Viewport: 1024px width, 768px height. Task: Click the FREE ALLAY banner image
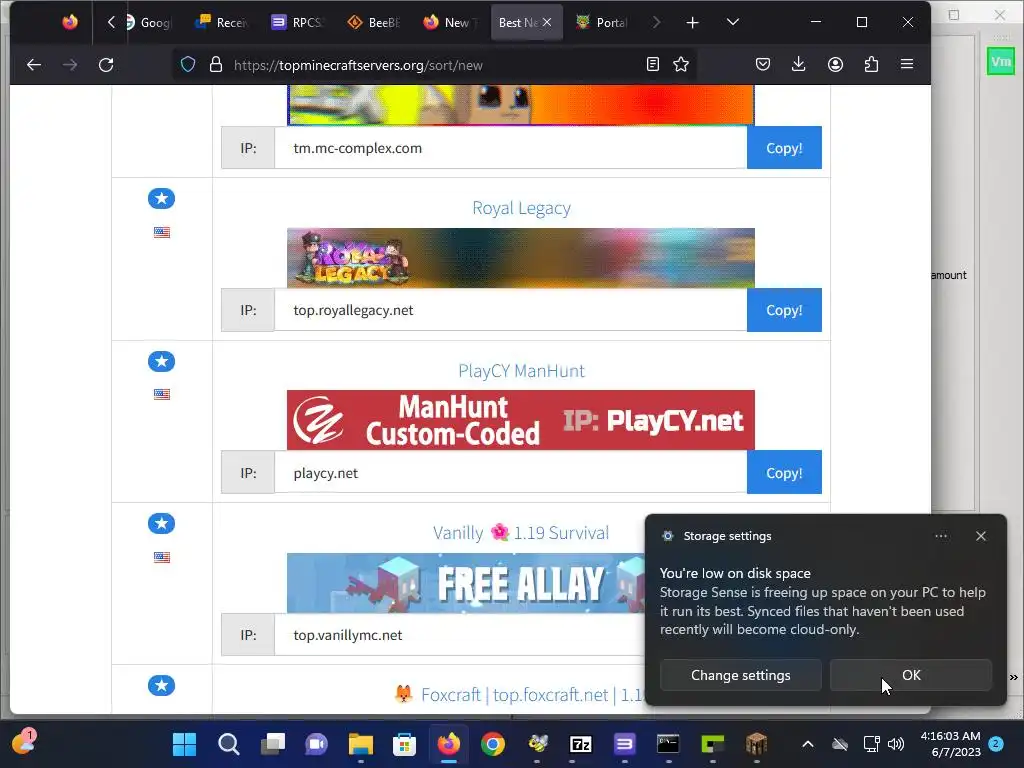[466, 583]
